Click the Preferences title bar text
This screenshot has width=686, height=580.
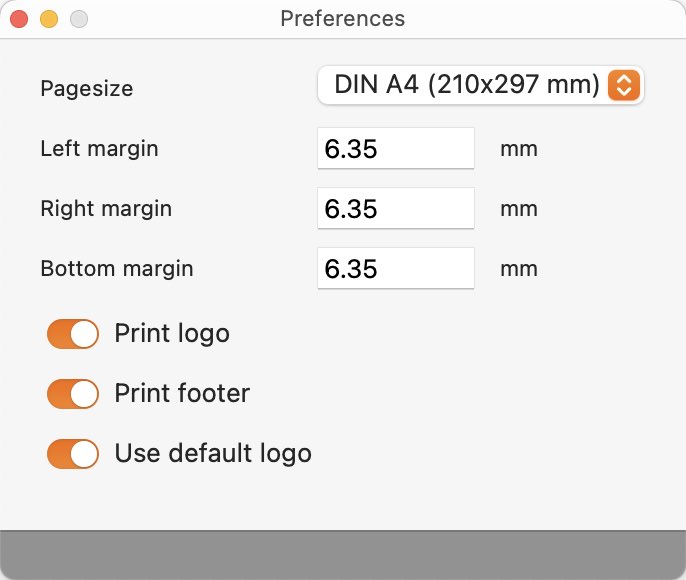pos(343,19)
